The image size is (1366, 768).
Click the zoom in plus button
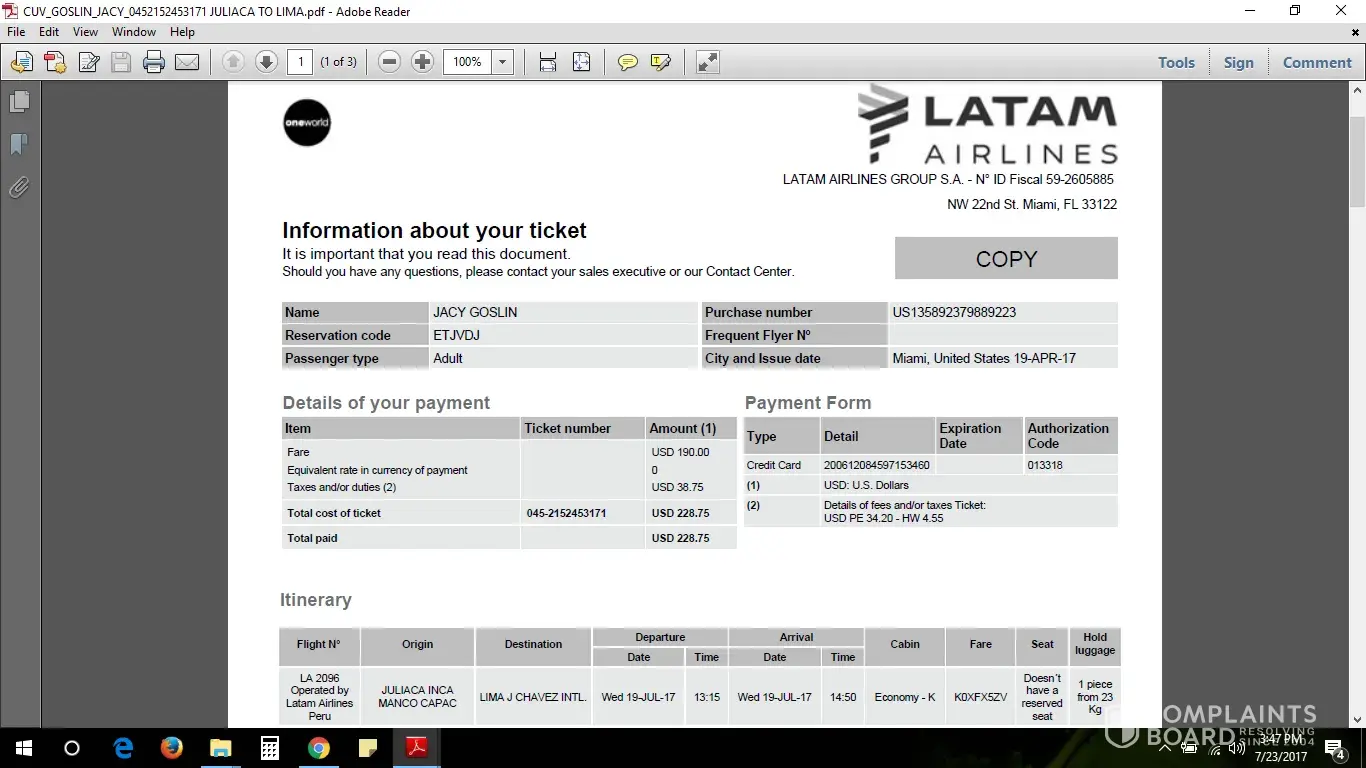click(x=422, y=62)
